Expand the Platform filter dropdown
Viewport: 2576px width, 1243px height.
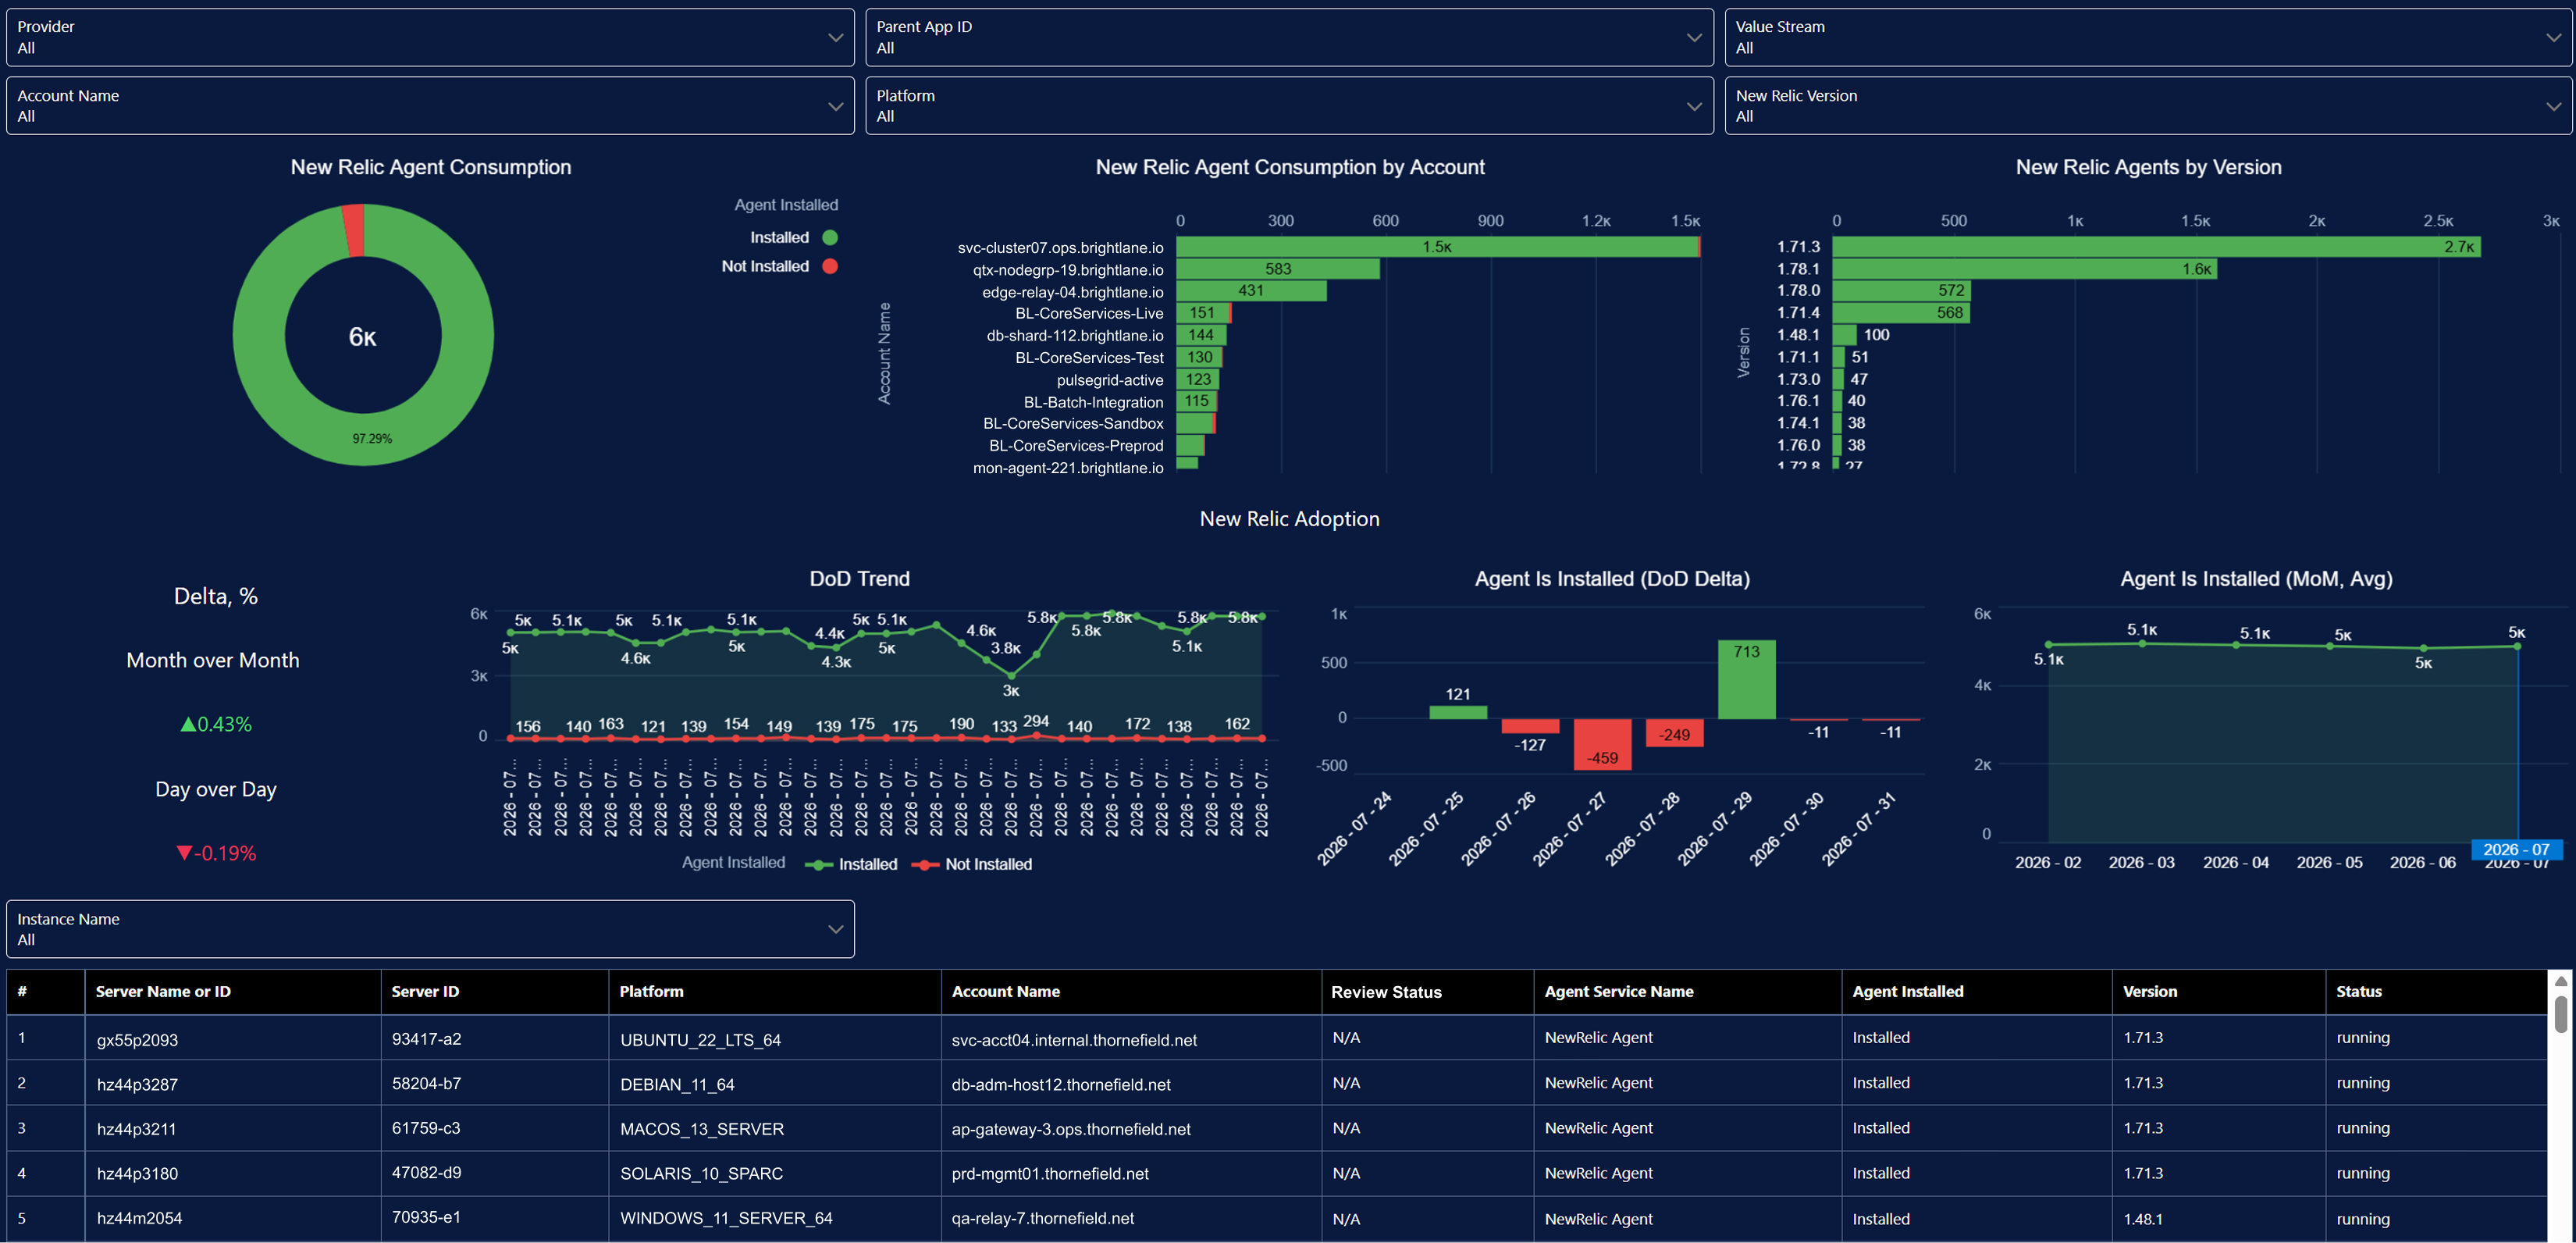pos(1289,106)
